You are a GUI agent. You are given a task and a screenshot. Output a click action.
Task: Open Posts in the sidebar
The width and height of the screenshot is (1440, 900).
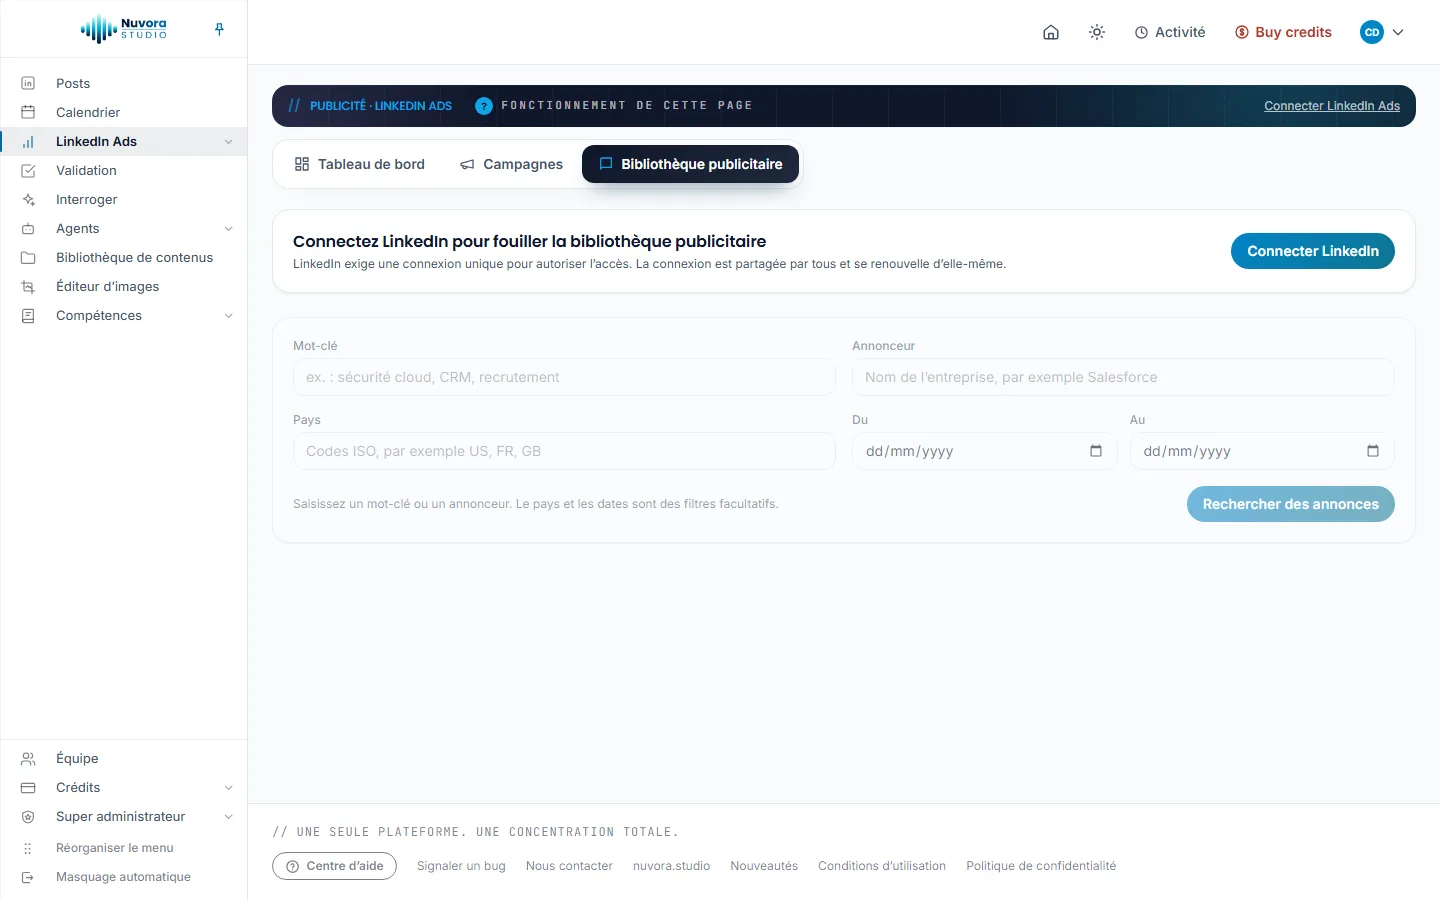[124, 83]
